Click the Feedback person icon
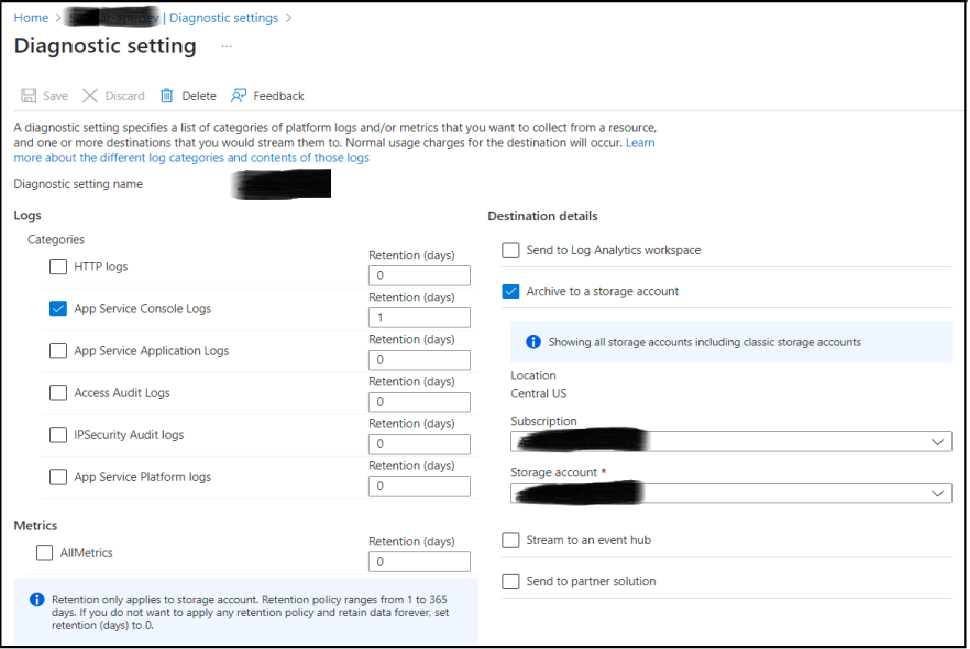Viewport: 970px width, 649px height. [238, 96]
